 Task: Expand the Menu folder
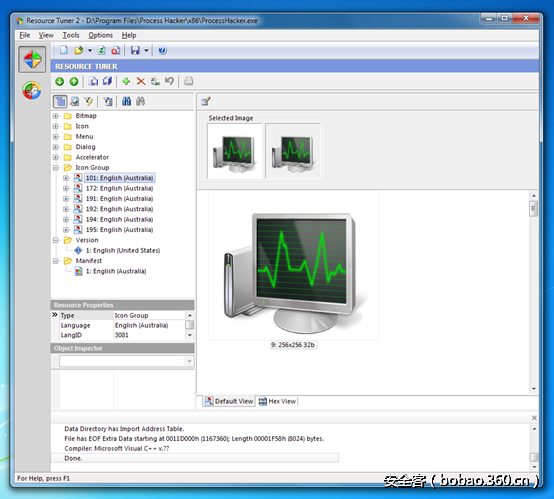pyautogui.click(x=55, y=136)
